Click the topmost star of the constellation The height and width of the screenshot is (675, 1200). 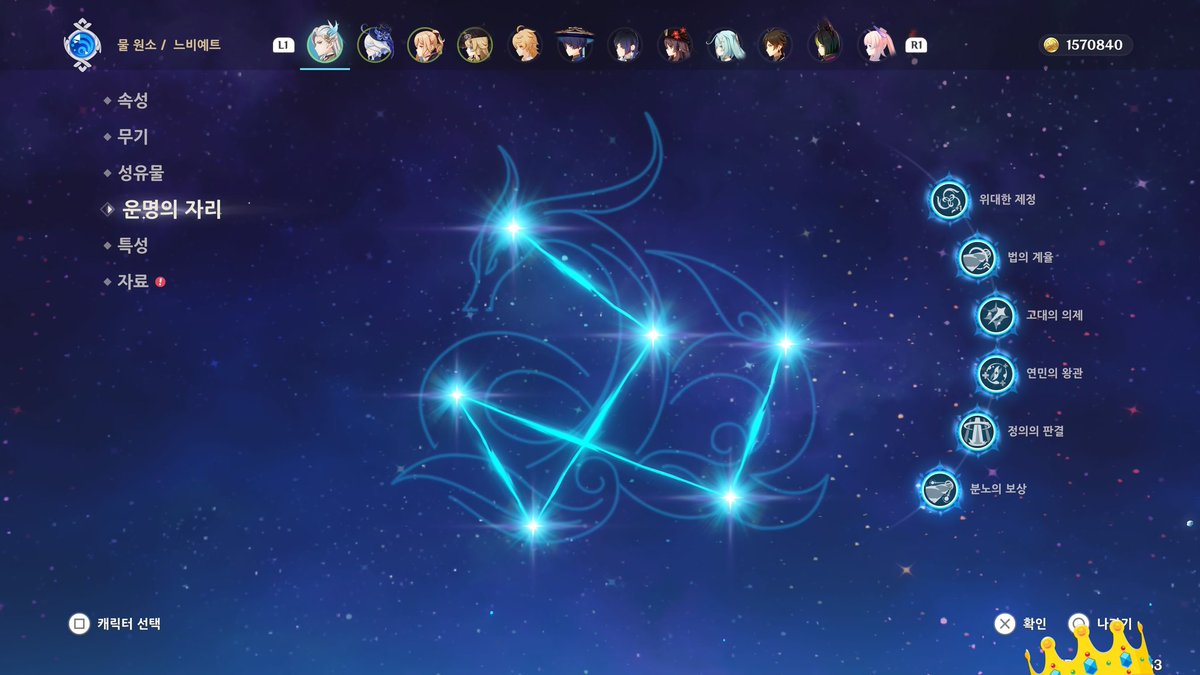click(x=513, y=228)
